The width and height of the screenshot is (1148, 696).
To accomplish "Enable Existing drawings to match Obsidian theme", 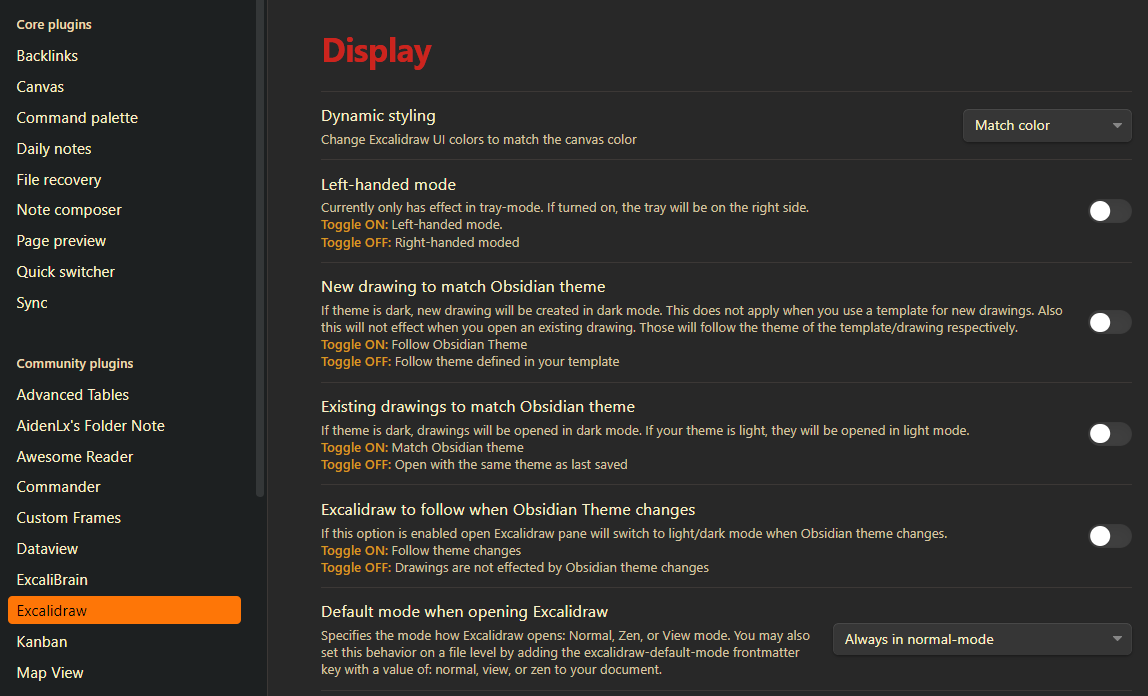I will point(1109,434).
